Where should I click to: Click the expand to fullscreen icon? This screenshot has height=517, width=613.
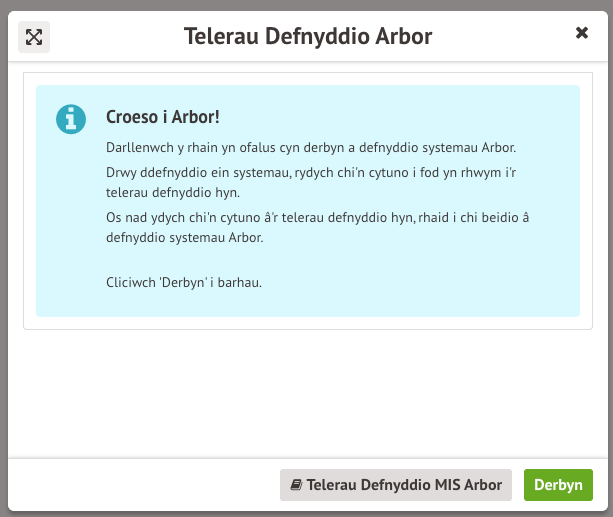pos(34,37)
